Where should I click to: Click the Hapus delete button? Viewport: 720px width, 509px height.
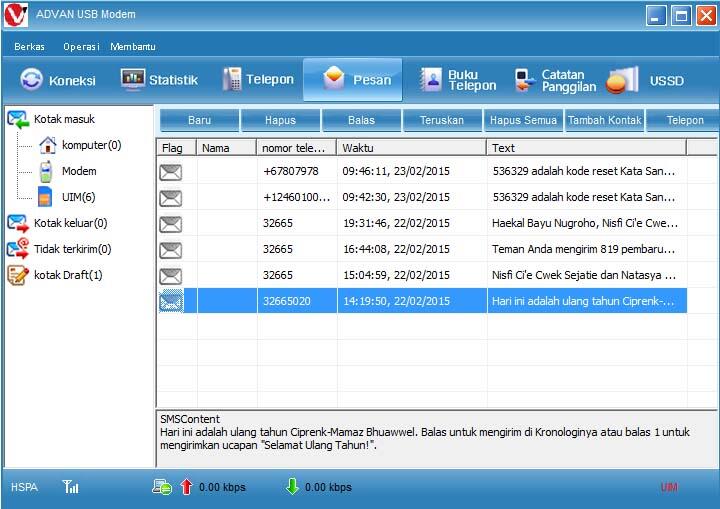(x=280, y=120)
